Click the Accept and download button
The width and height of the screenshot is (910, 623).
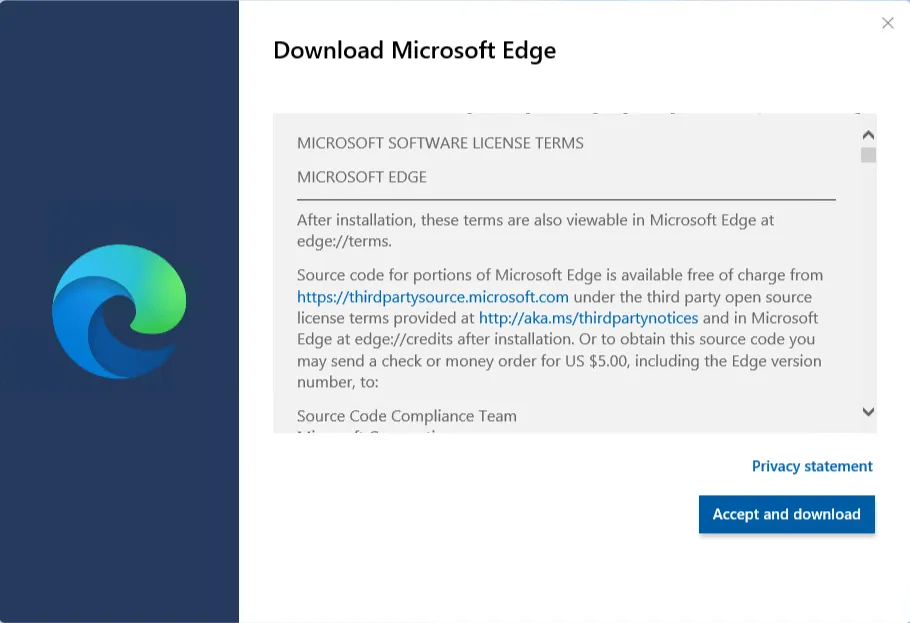786,514
